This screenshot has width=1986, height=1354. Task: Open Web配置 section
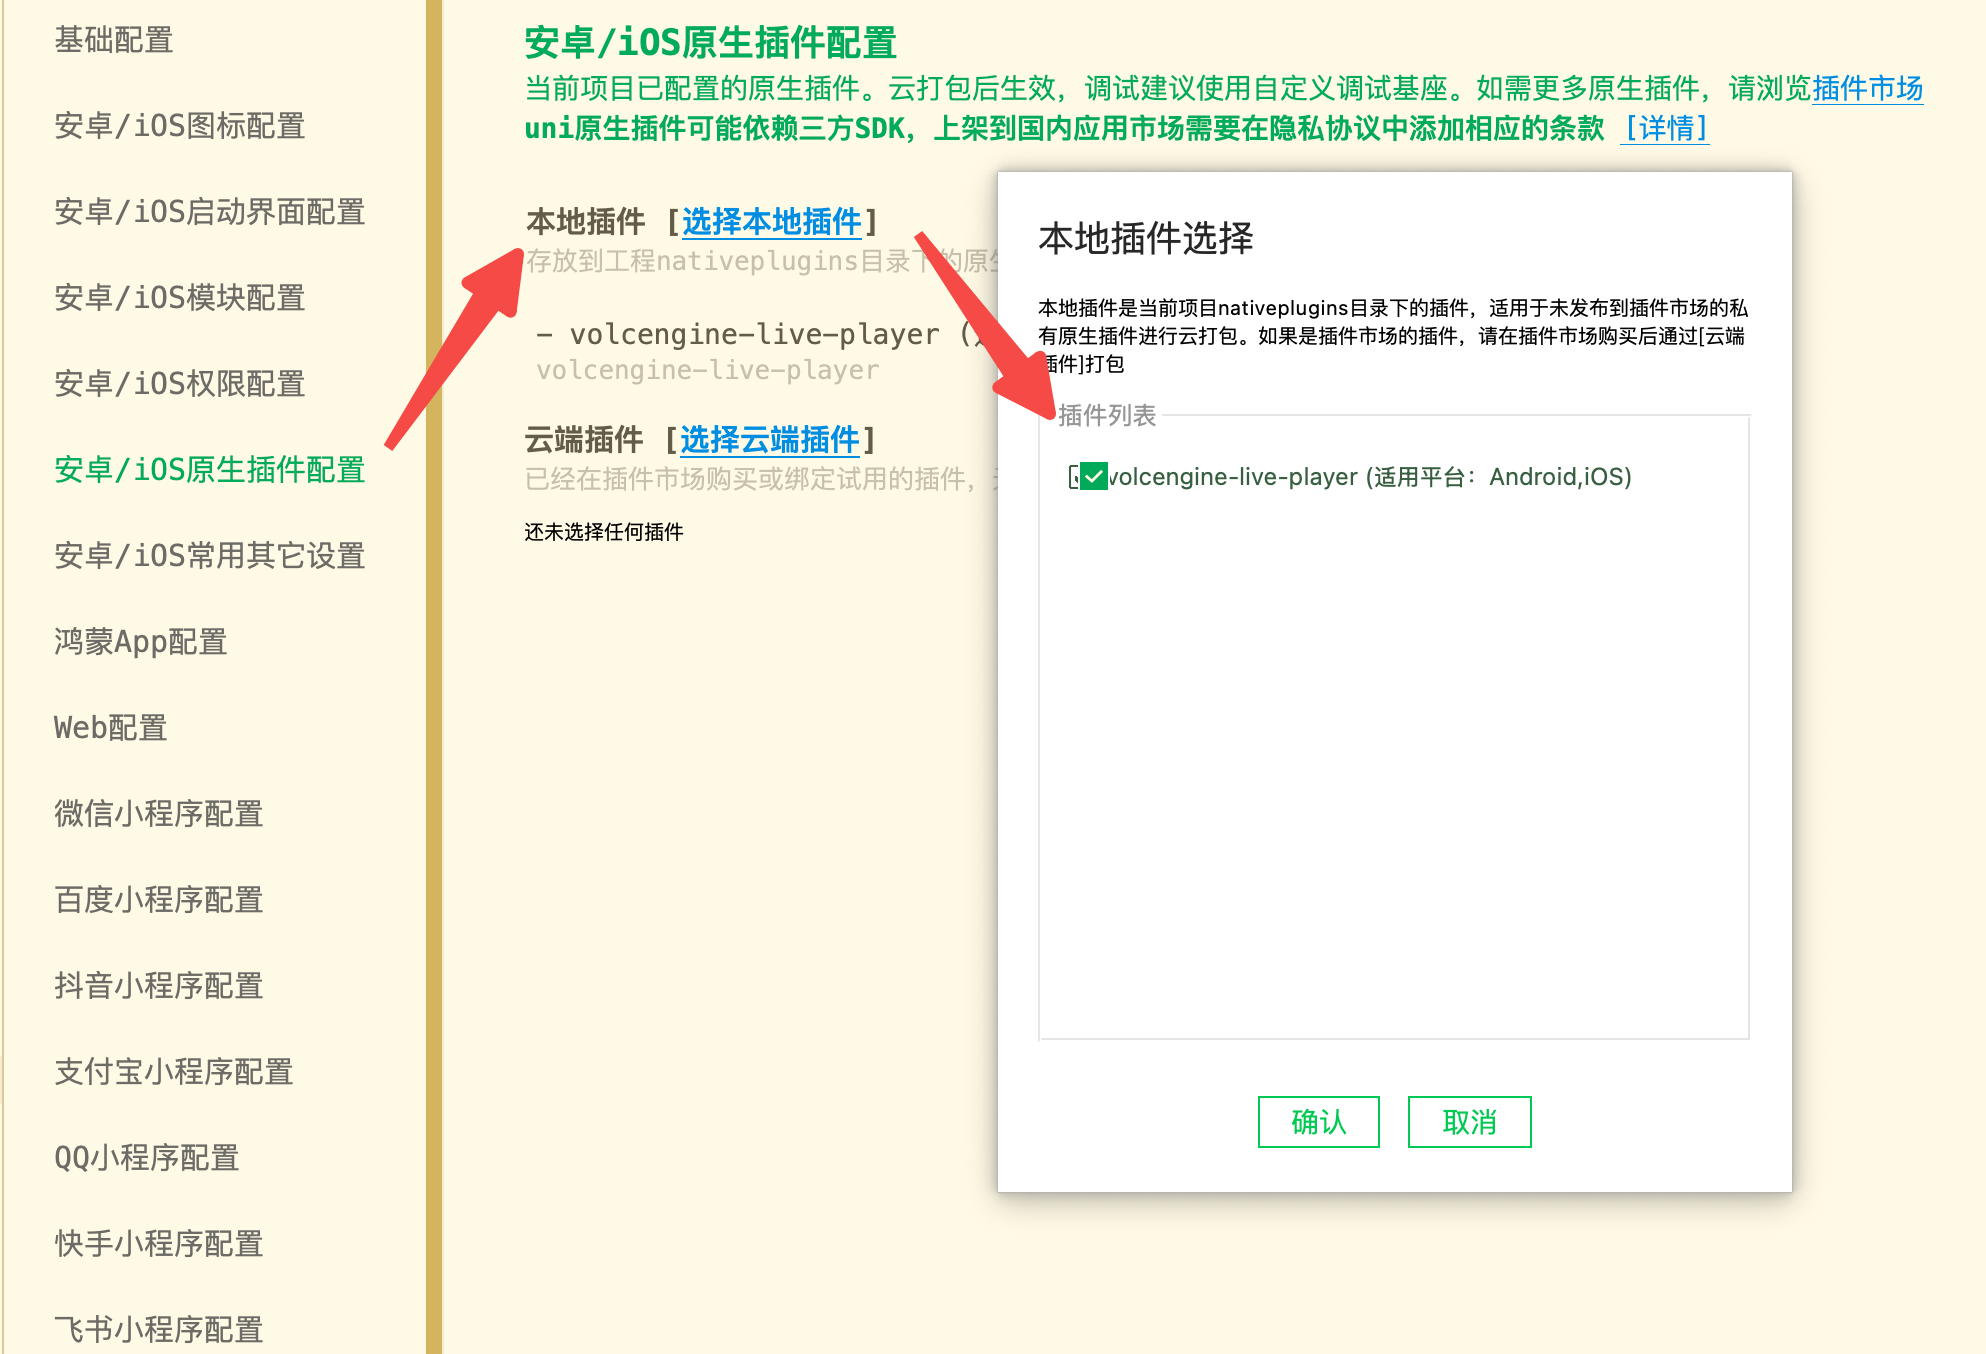(111, 729)
